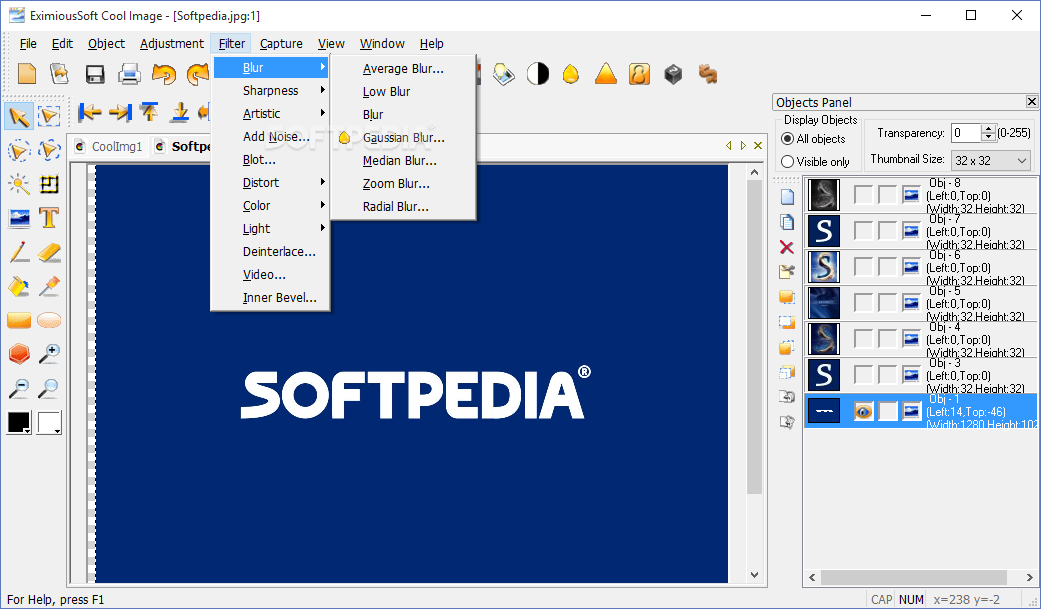
Task: Click the New file toolbar icon
Action: pyautogui.click(x=27, y=74)
